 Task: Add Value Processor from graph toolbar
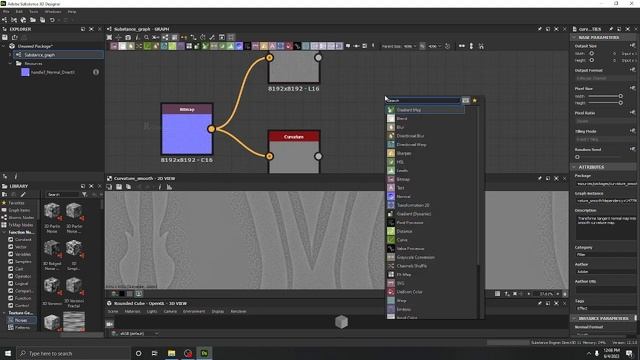(297, 46)
